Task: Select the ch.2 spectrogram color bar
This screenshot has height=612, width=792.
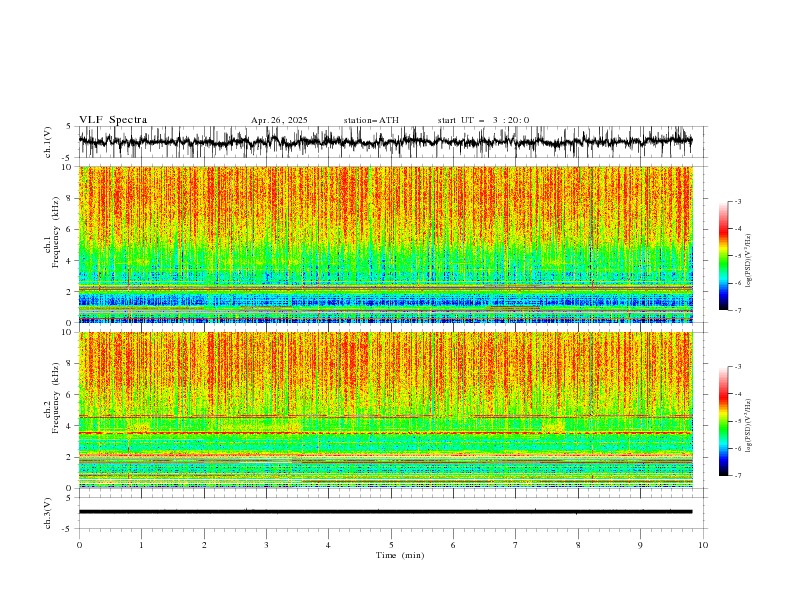Action: point(724,421)
